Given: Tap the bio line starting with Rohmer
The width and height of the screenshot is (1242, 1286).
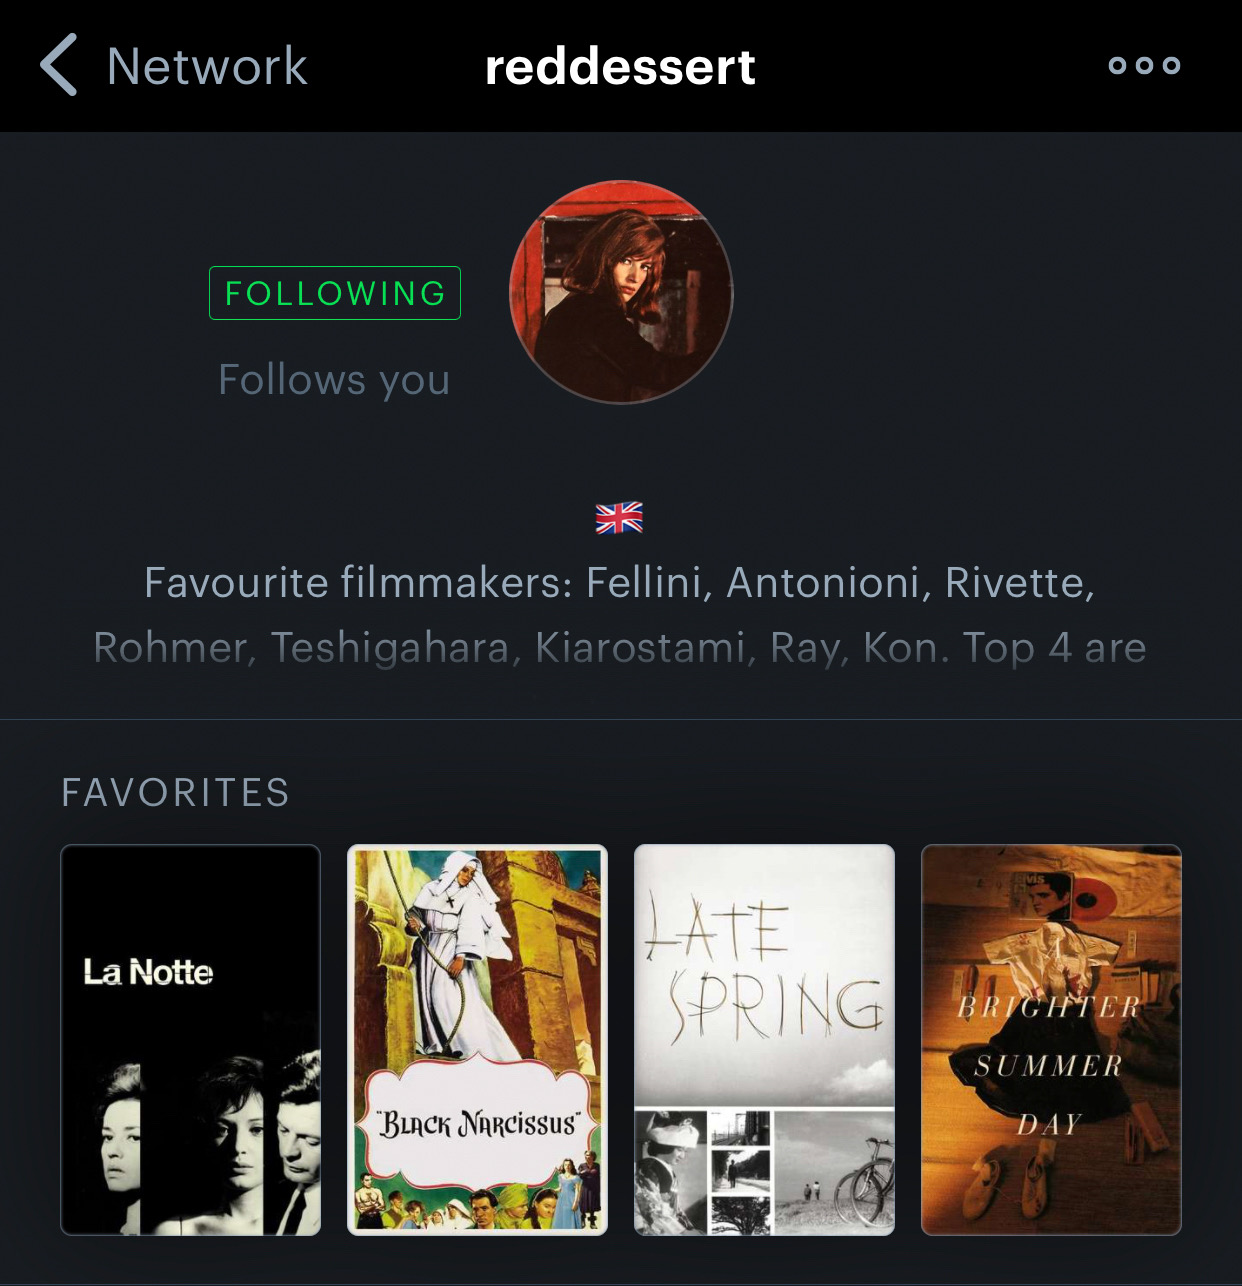Looking at the screenshot, I should point(620,648).
